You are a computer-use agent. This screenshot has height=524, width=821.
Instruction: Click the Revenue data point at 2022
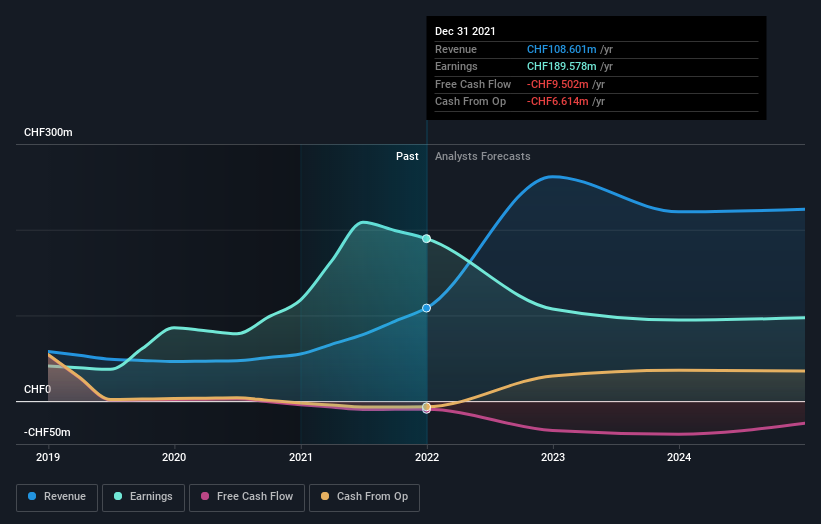tap(427, 308)
